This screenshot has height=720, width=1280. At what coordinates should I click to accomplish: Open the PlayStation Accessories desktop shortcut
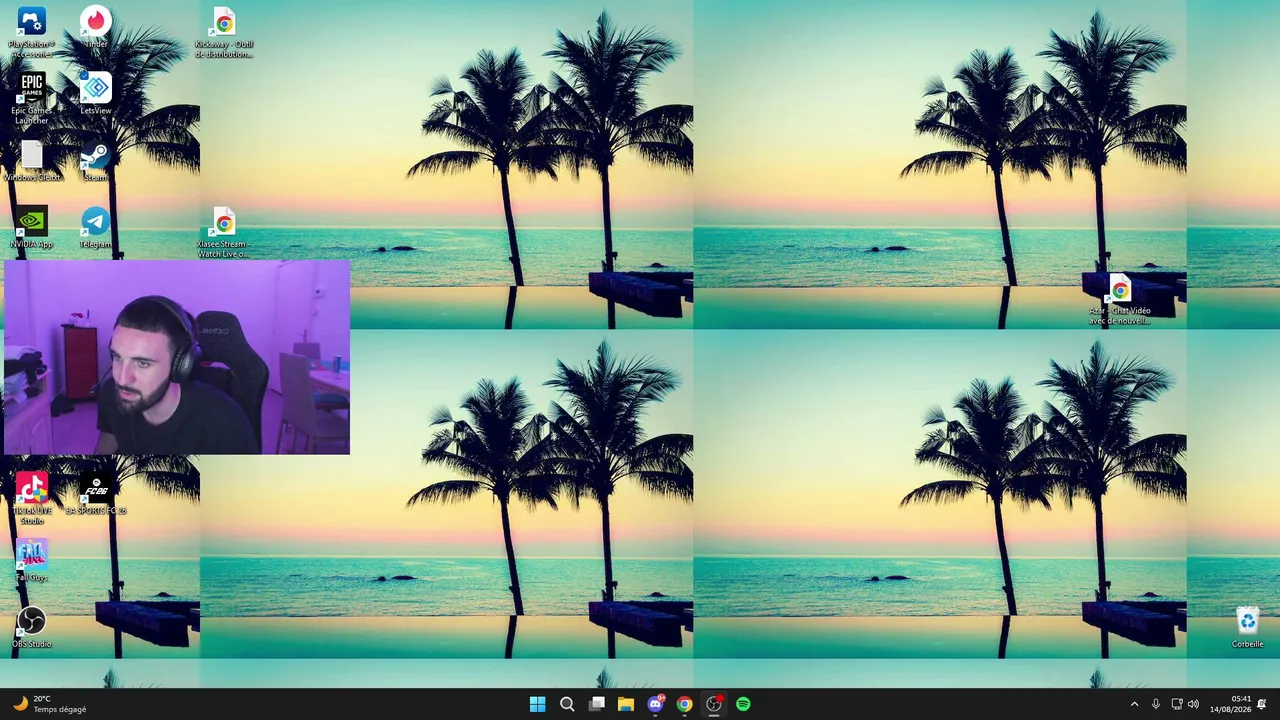point(31,31)
